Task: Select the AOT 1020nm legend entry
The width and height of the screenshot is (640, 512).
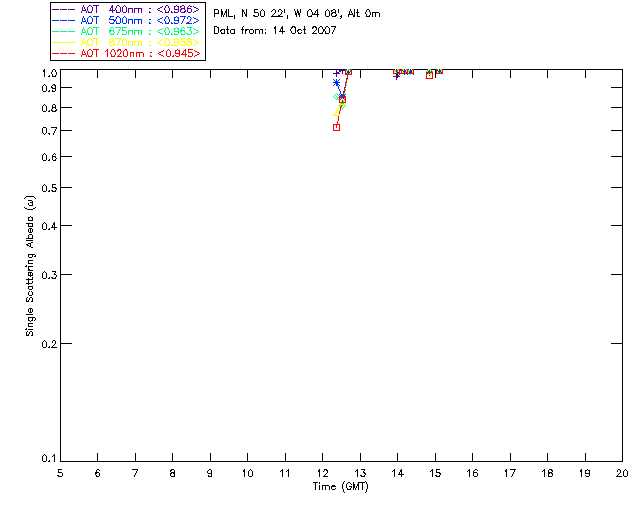Action: (x=127, y=53)
